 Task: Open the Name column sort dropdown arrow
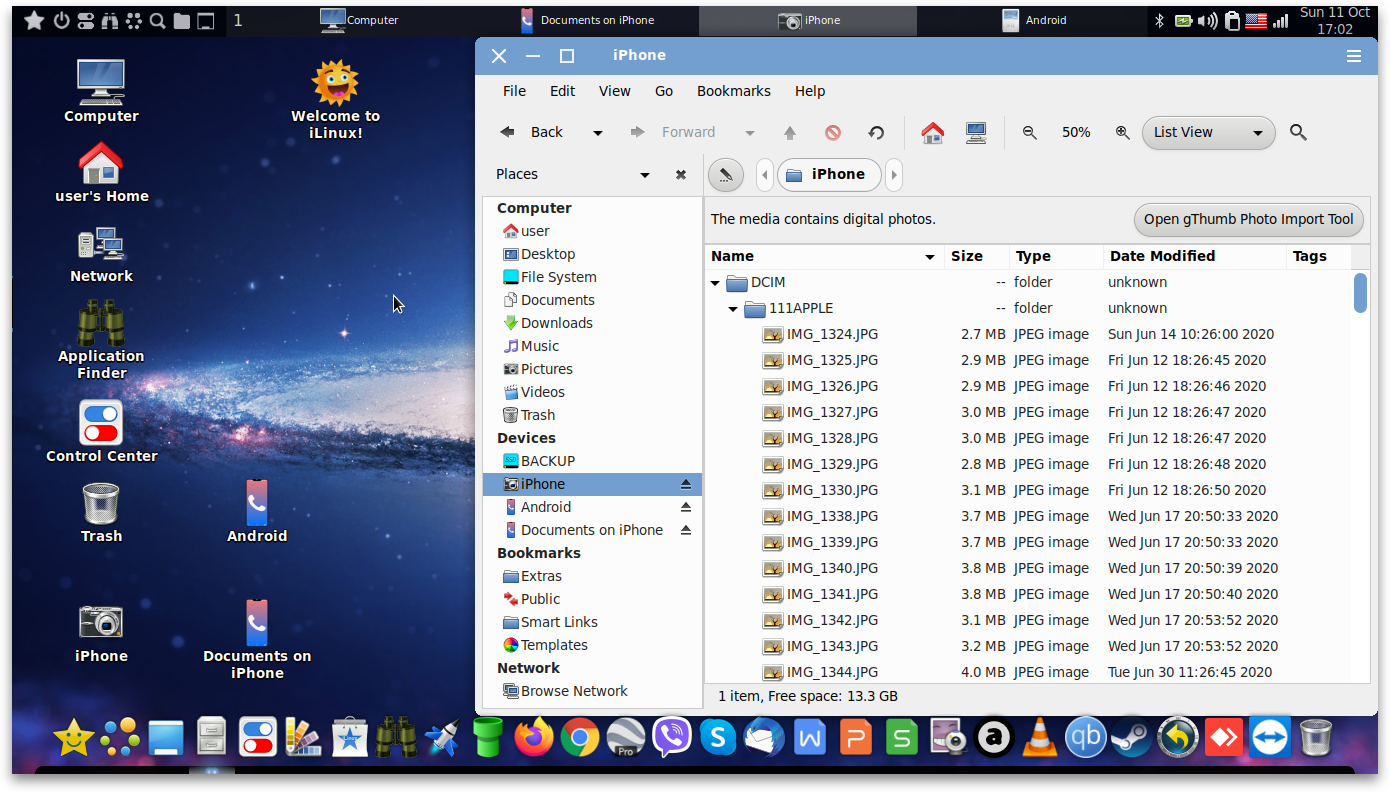[930, 257]
